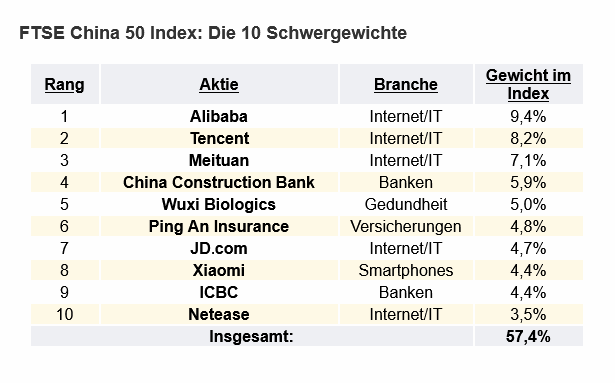Screen dimensions: 615x383
Task: Select the Alibaba stock name
Action: 219,117
